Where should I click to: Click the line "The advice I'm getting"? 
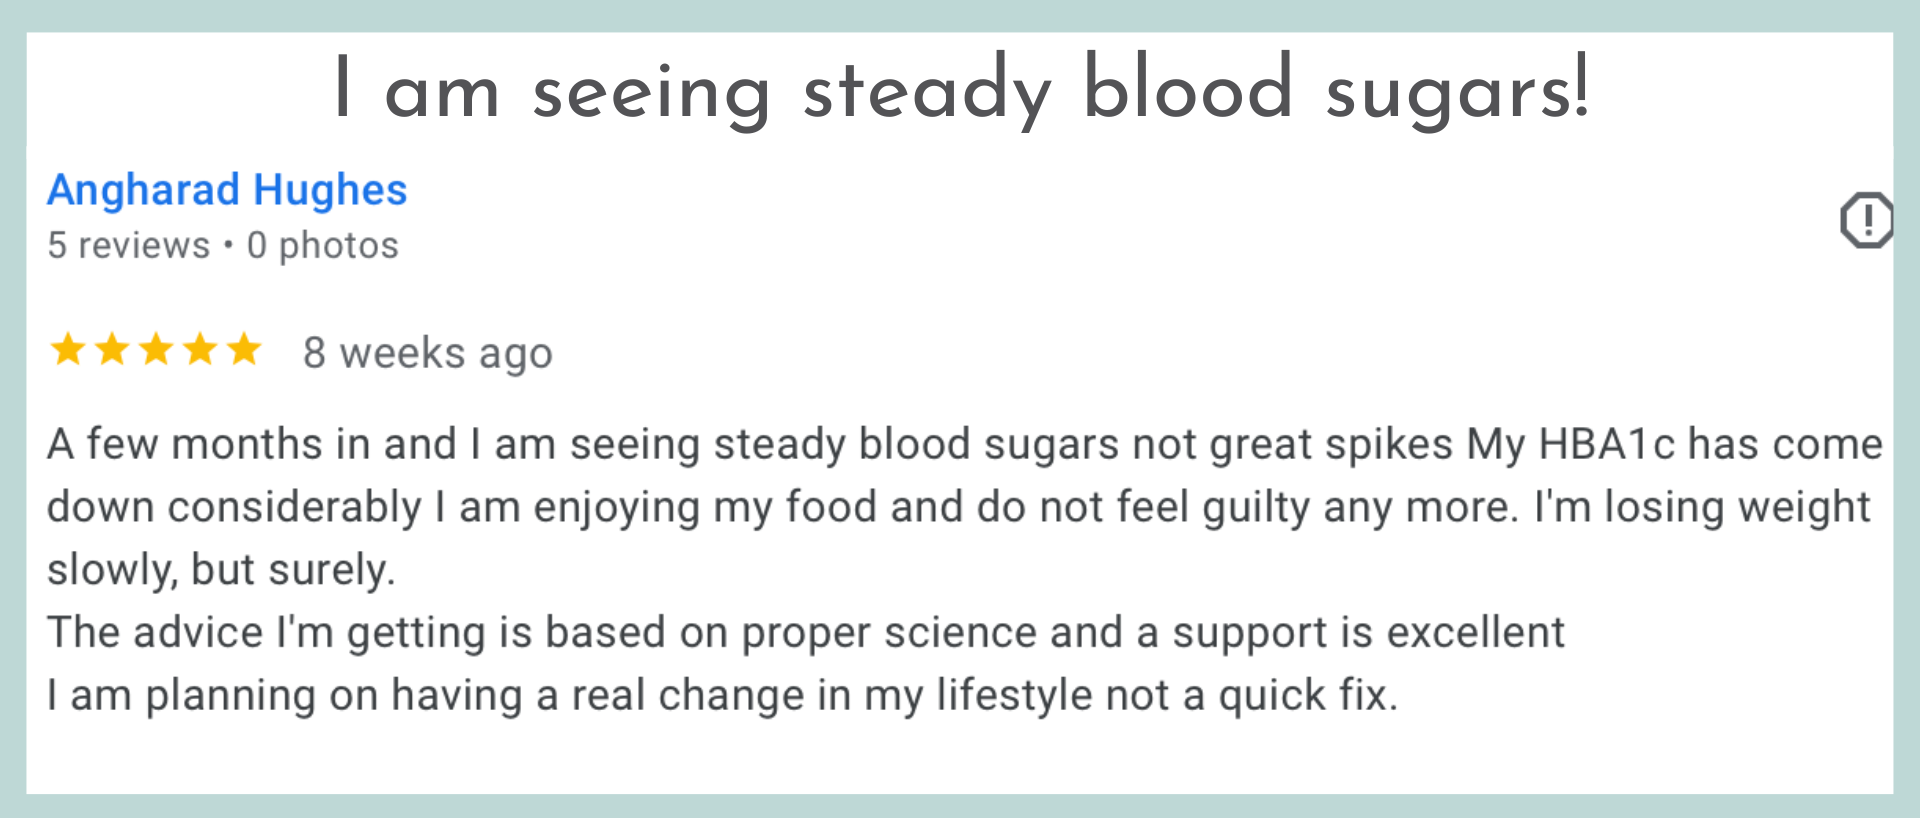(x=805, y=633)
